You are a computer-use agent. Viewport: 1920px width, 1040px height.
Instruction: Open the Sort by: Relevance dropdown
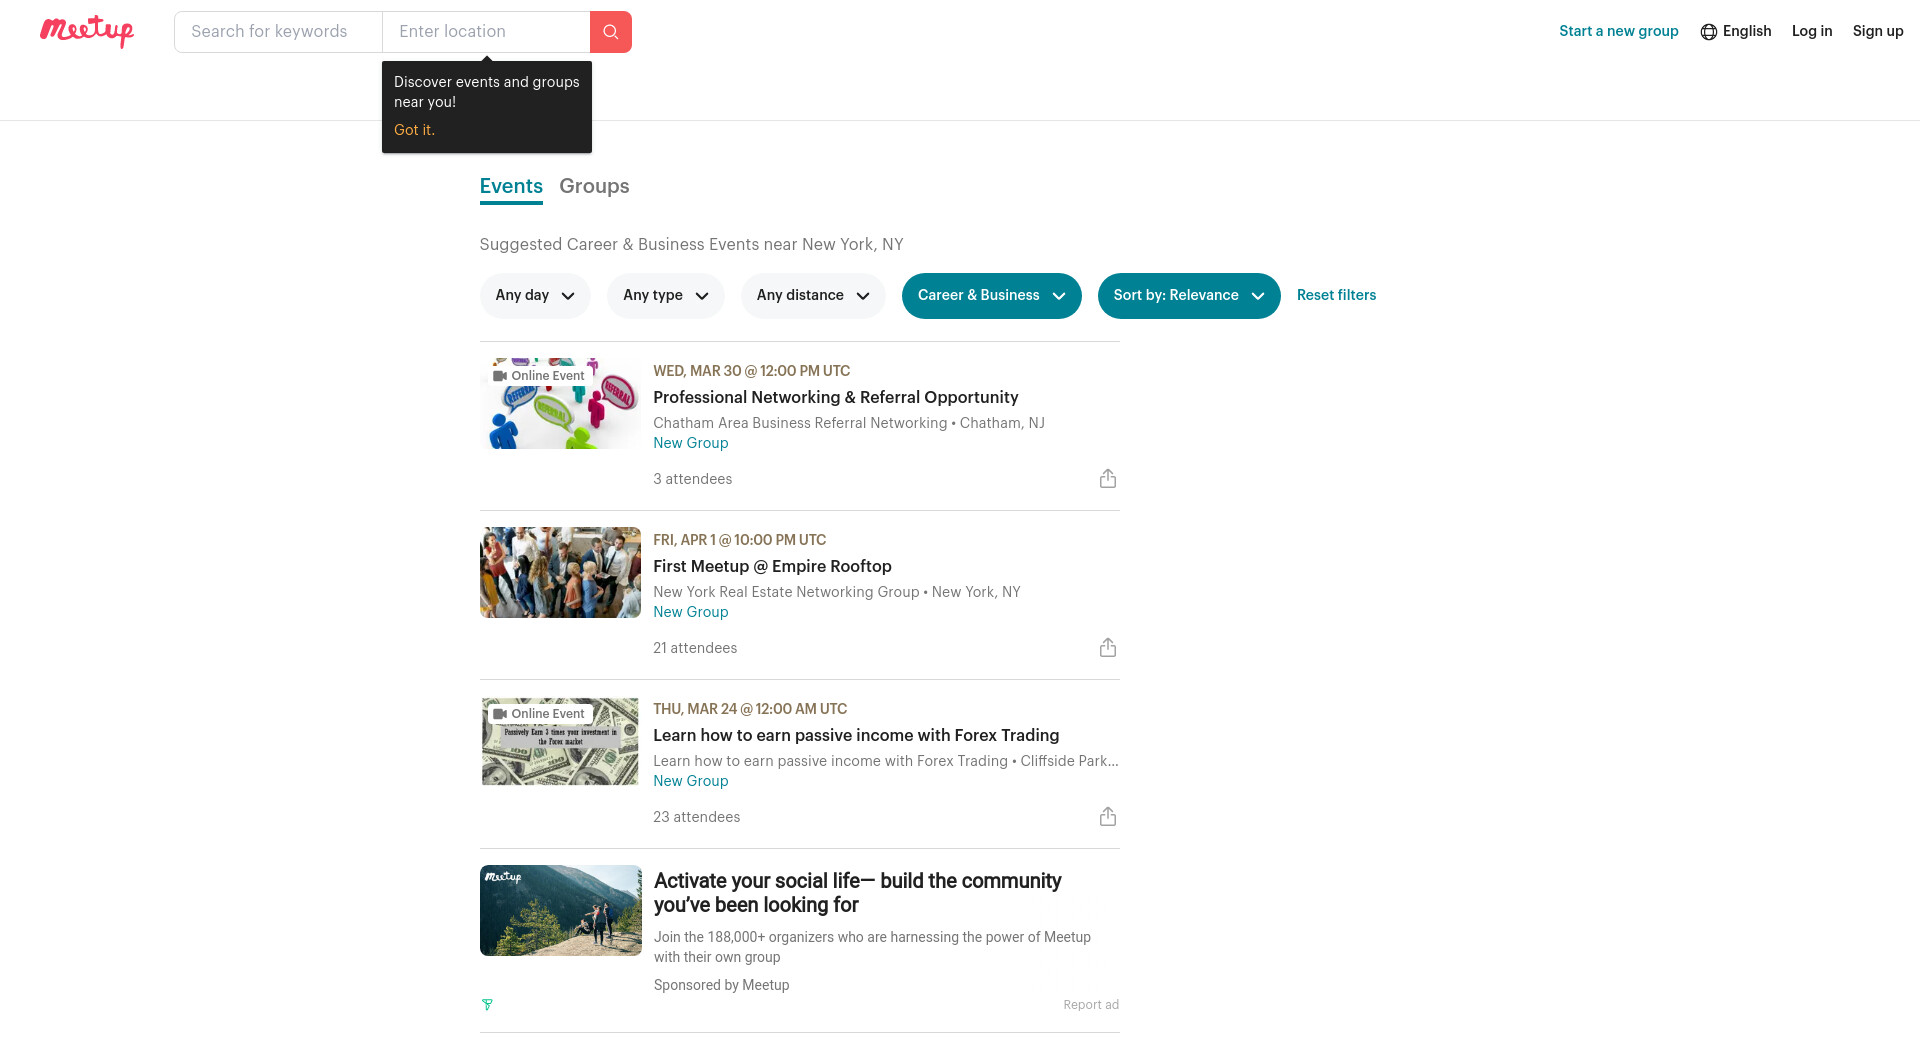click(1188, 296)
